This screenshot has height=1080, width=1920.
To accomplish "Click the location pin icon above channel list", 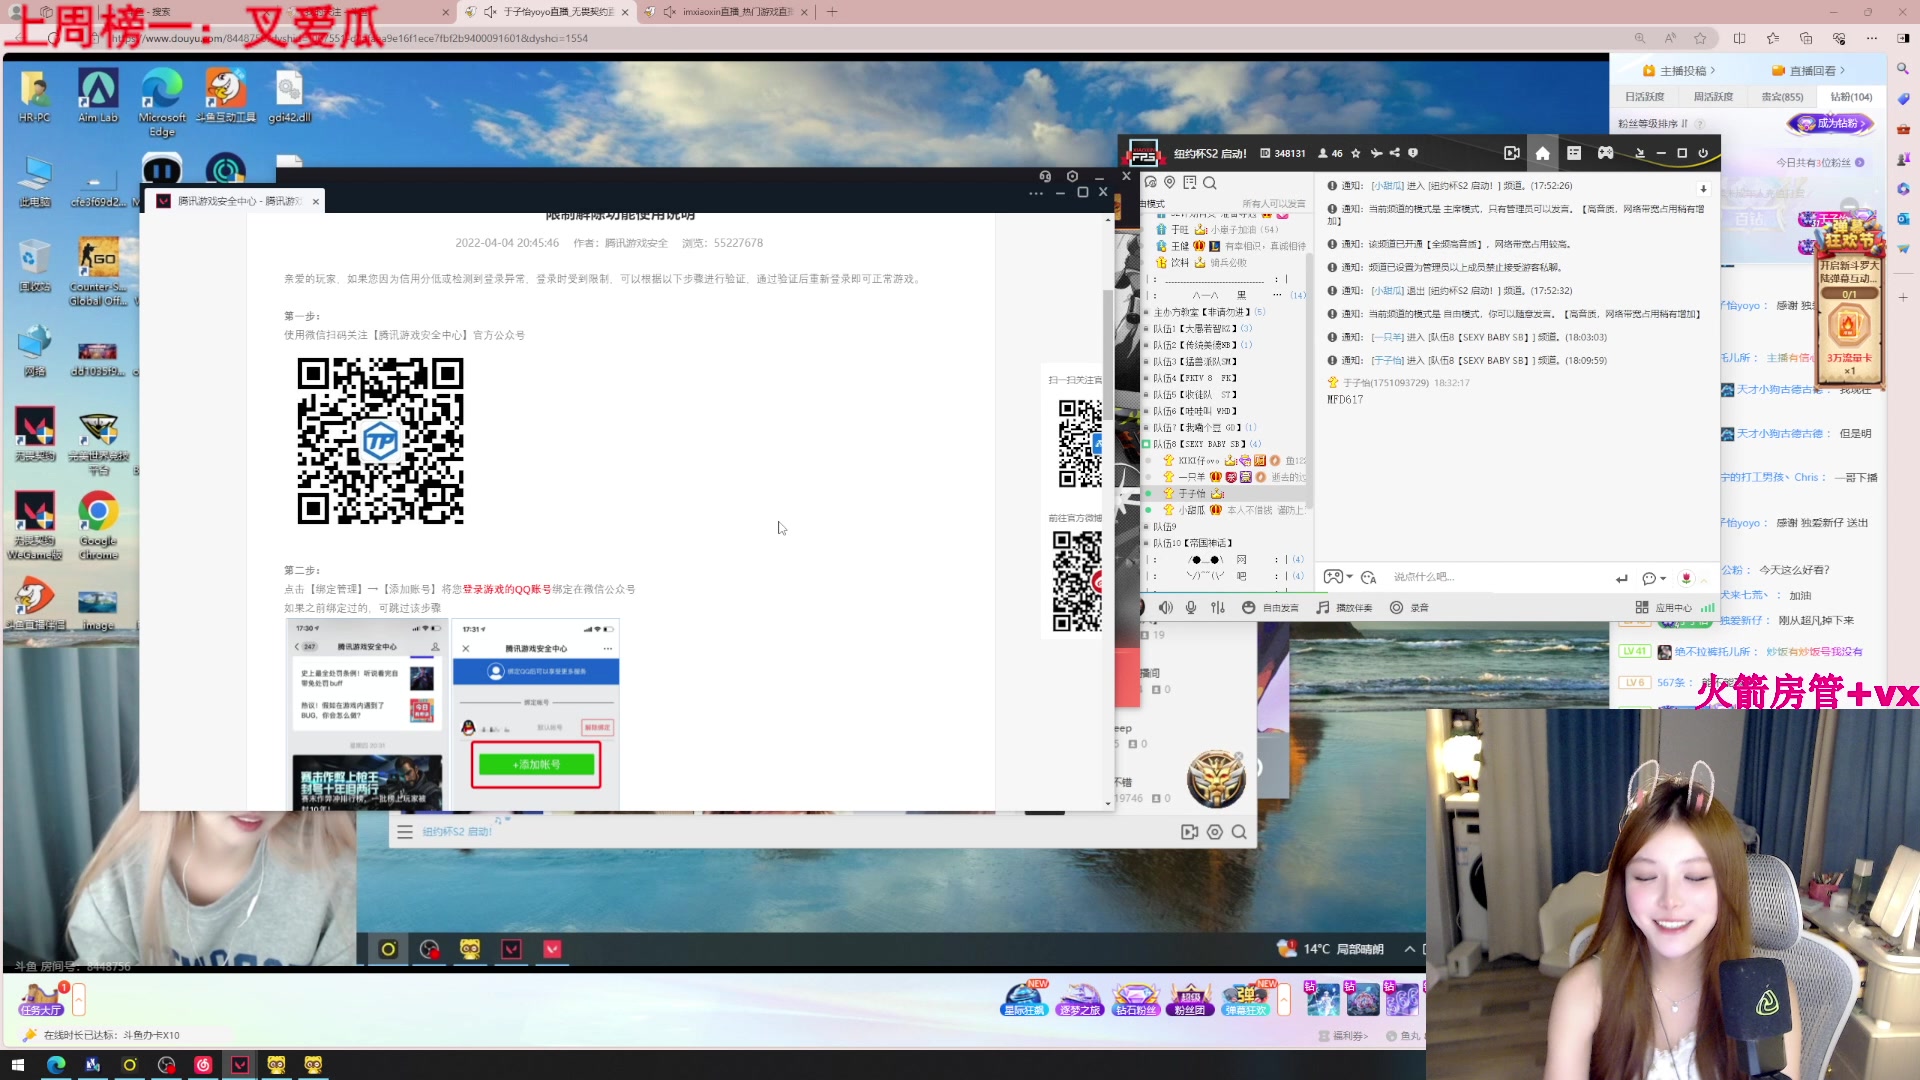I will click(x=1169, y=183).
